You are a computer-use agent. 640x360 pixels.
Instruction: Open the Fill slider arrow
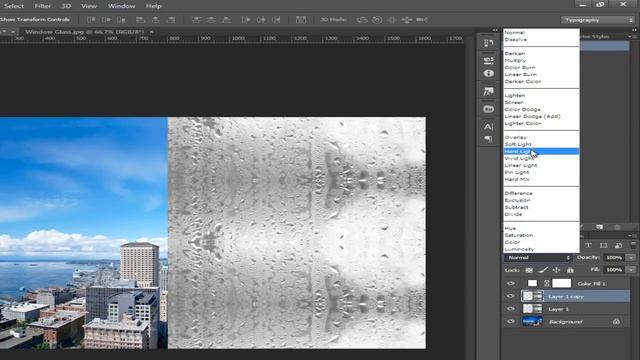coord(631,270)
